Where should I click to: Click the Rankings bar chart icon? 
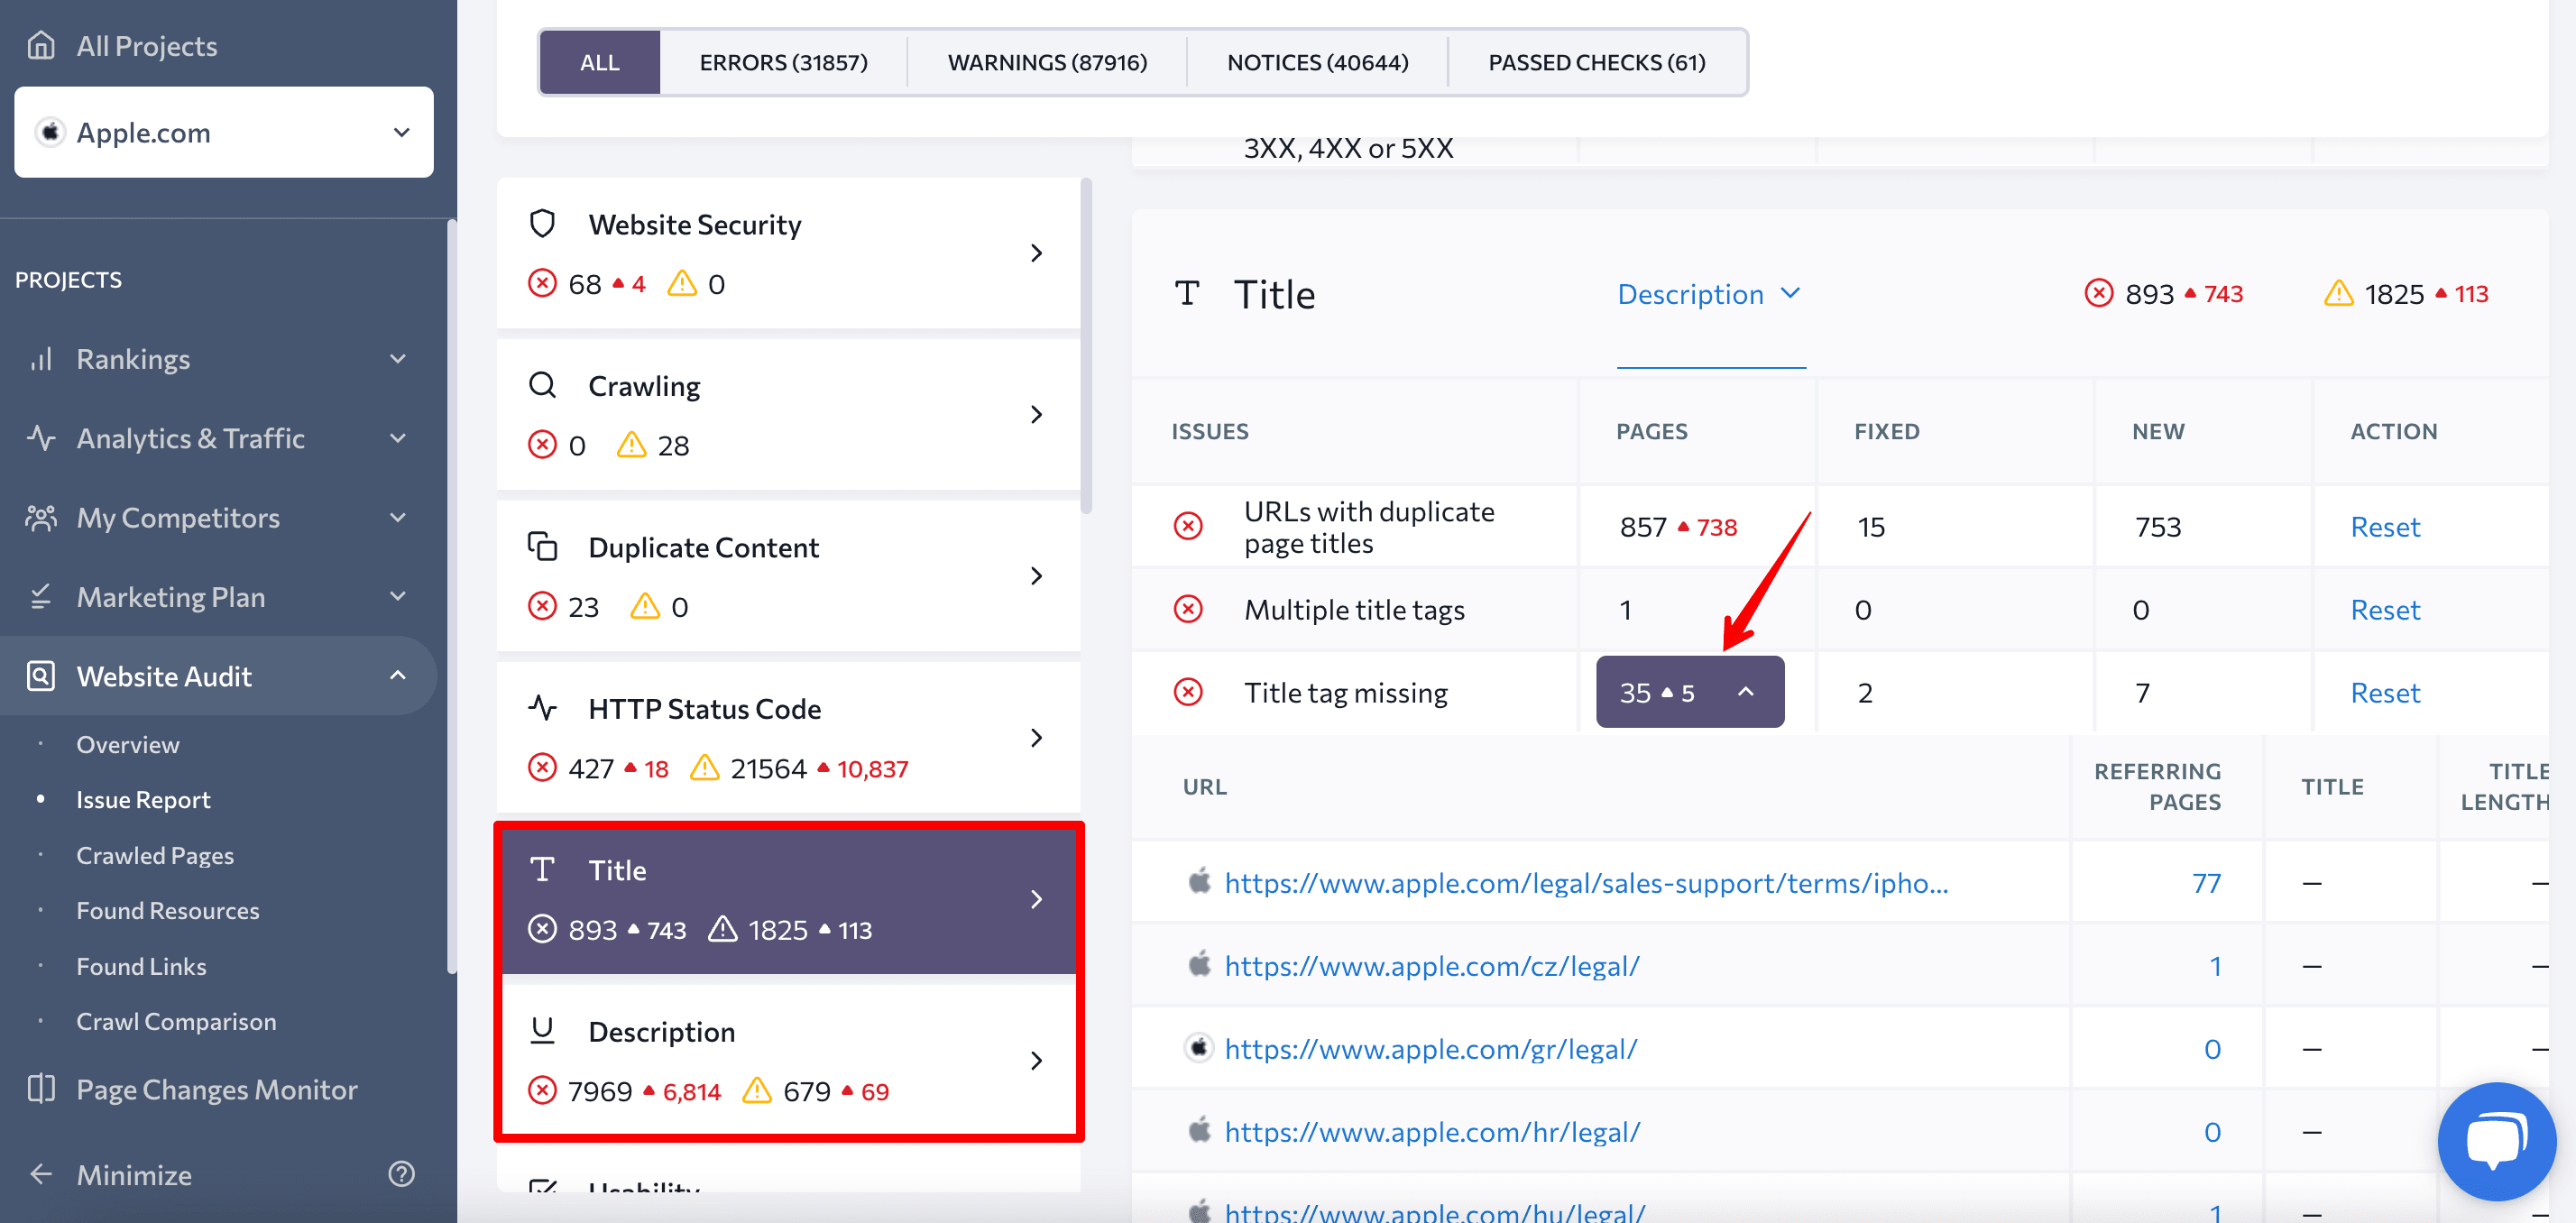(x=41, y=359)
